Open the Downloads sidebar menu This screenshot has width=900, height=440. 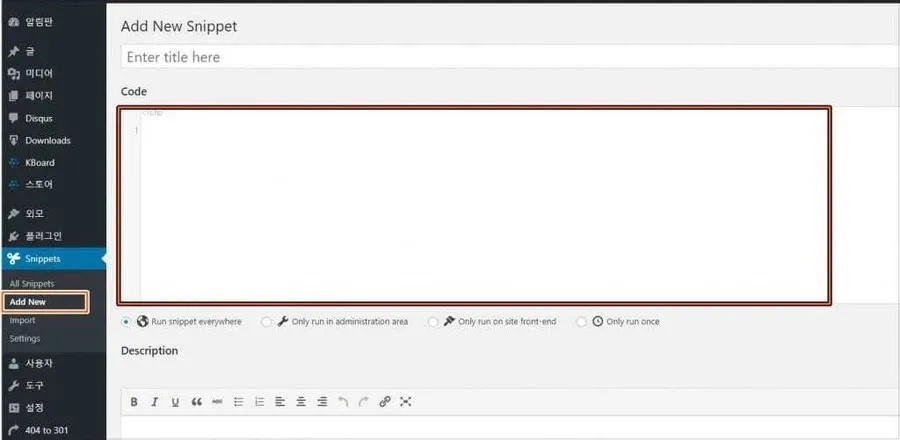click(x=47, y=140)
